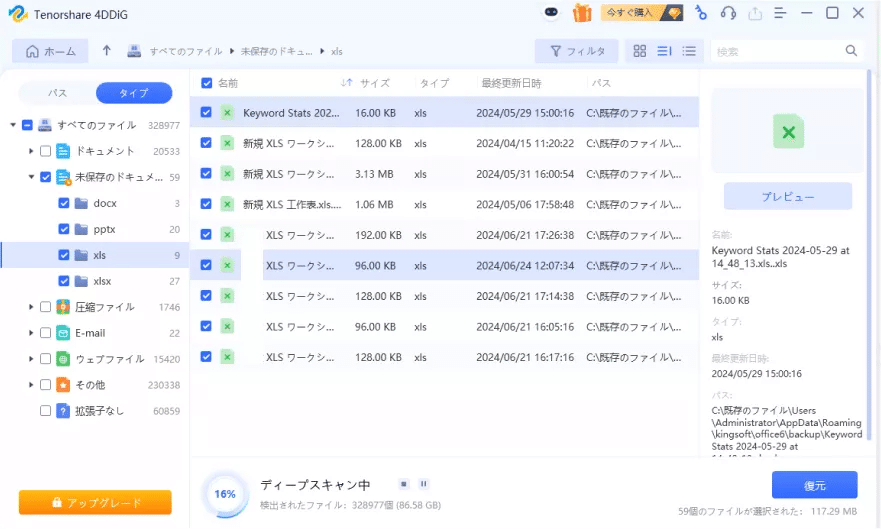Click the large Excel file preview thumbnail
Image resolution: width=881 pixels, height=529 pixels.
pyautogui.click(x=788, y=131)
